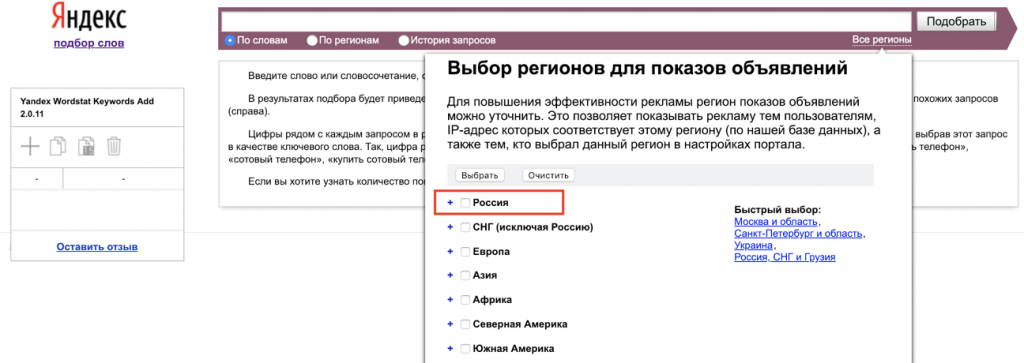Screen dimensions: 1024x363
Task: Check the Европа region checkbox
Action: pyautogui.click(x=465, y=251)
